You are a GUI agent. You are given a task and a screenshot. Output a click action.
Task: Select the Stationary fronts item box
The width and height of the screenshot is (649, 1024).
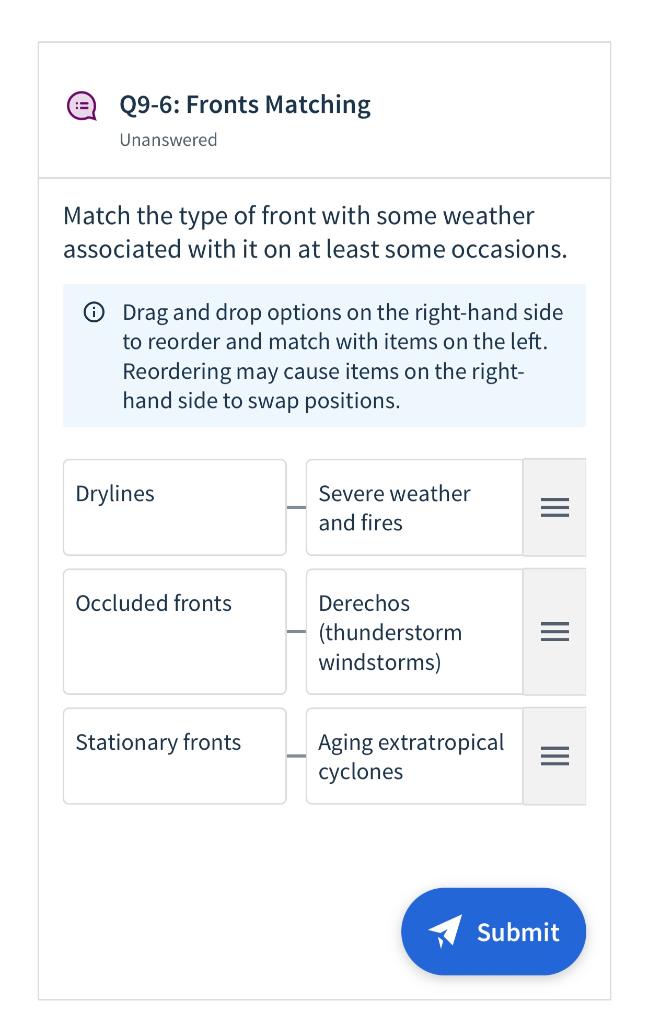[174, 756]
